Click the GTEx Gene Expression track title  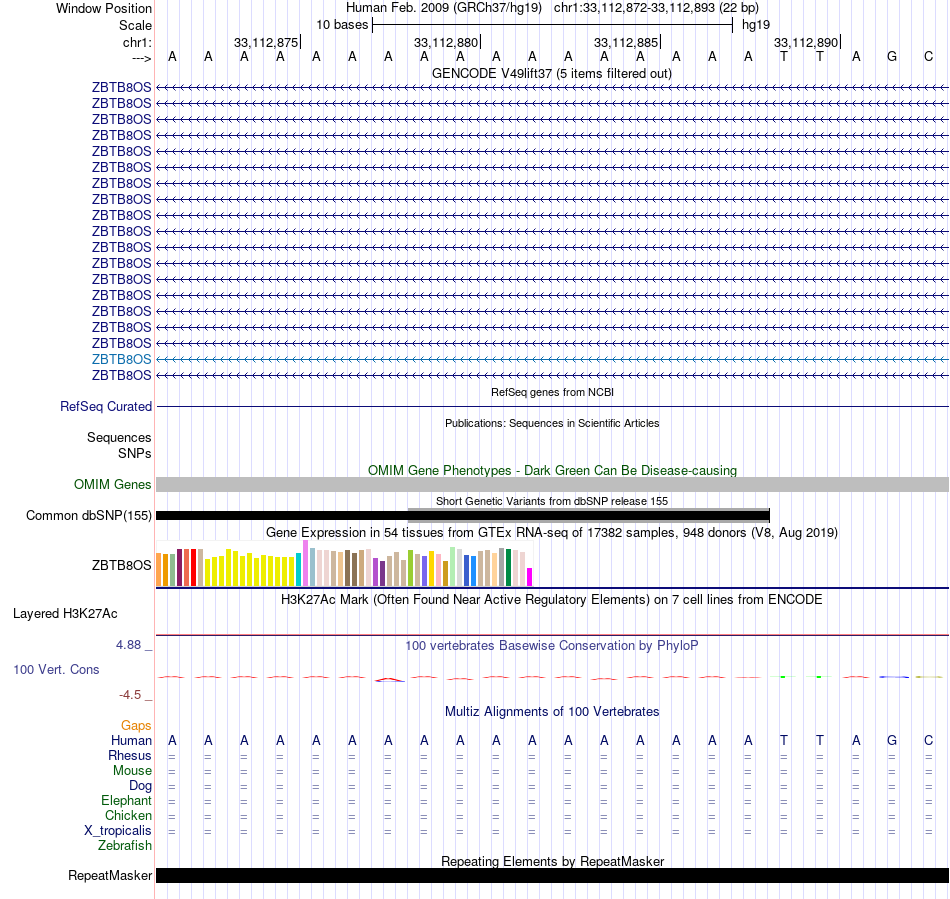pyautogui.click(x=552, y=532)
